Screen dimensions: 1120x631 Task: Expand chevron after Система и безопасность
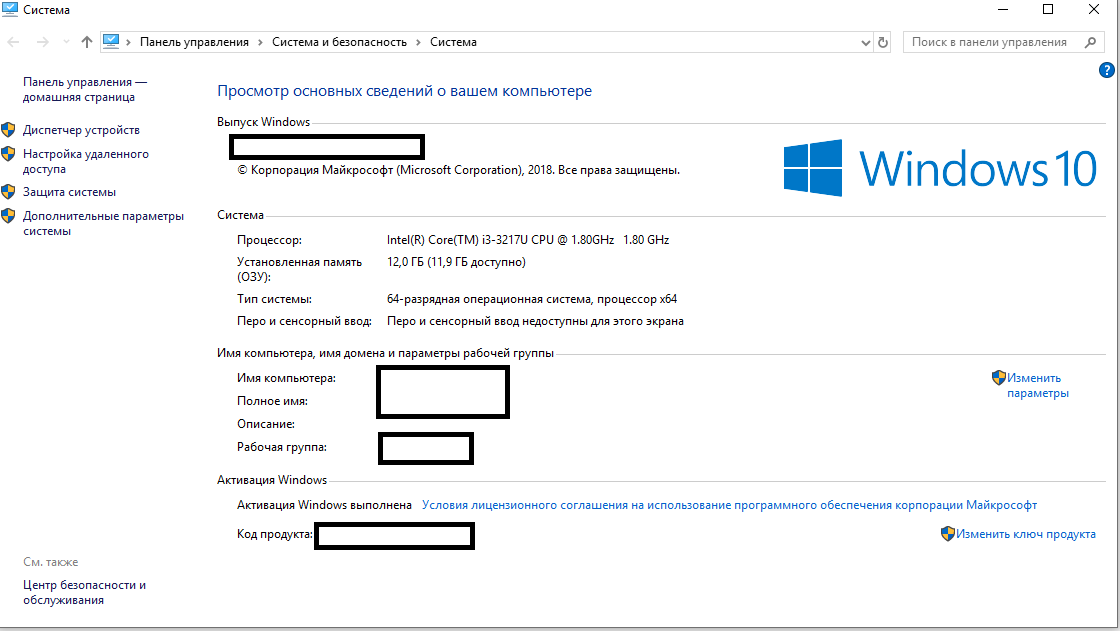(419, 42)
